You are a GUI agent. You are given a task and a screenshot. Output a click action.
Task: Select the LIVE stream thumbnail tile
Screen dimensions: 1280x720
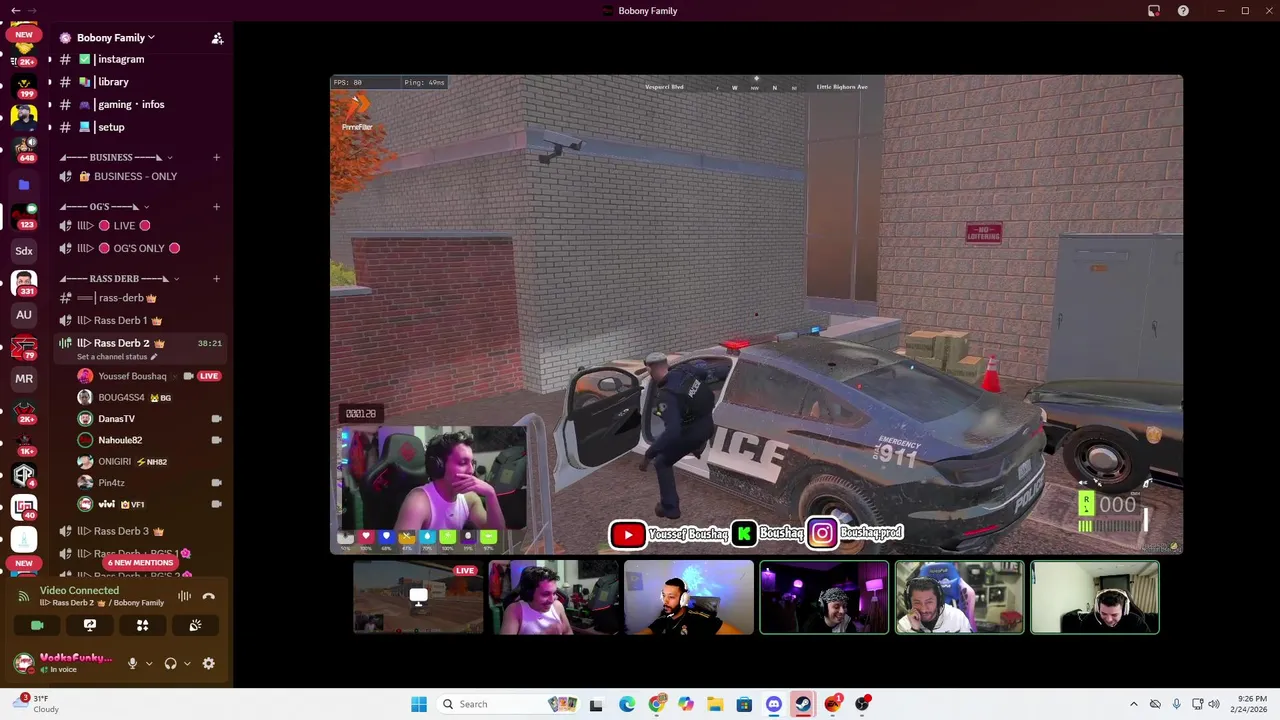[418, 597]
